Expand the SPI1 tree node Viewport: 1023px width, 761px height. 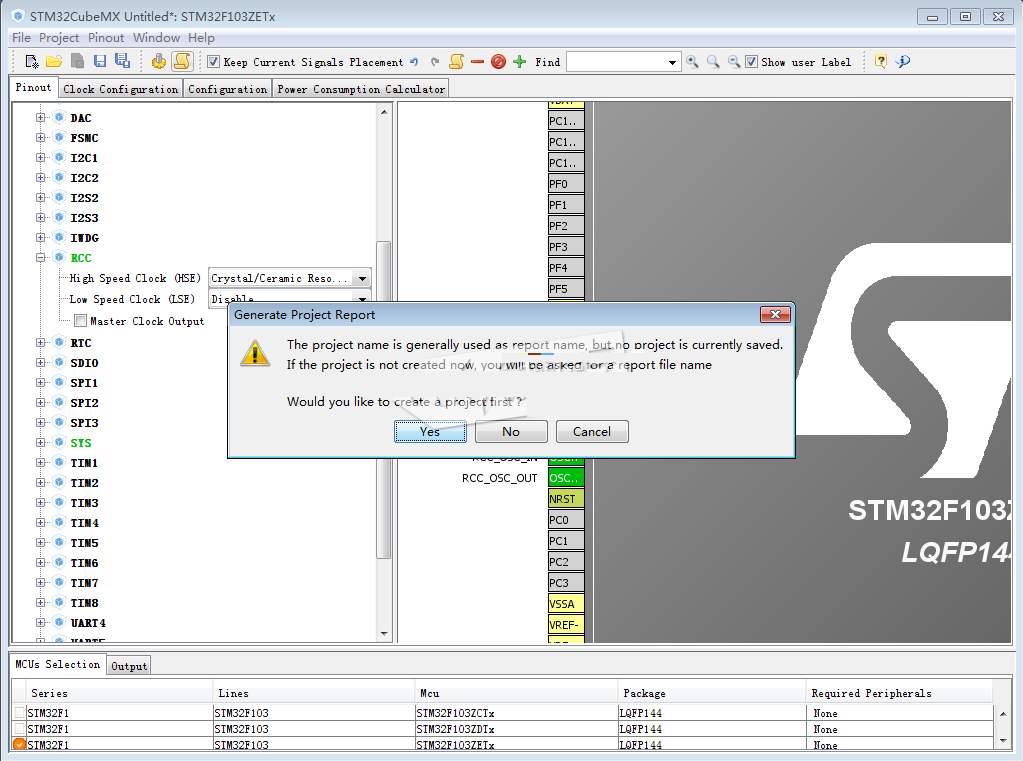[x=40, y=382]
